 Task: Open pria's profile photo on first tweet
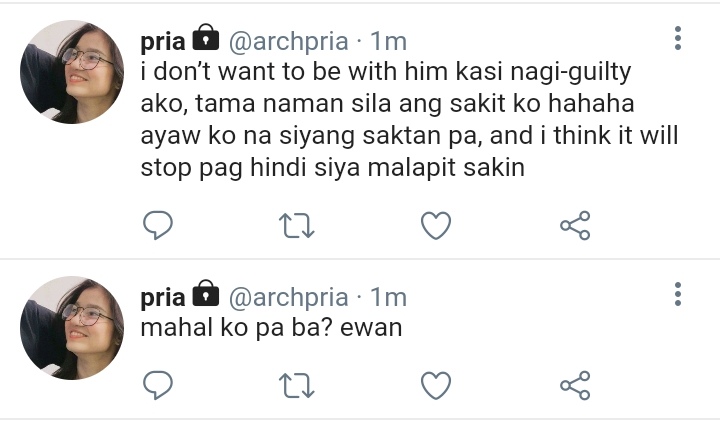click(72, 72)
